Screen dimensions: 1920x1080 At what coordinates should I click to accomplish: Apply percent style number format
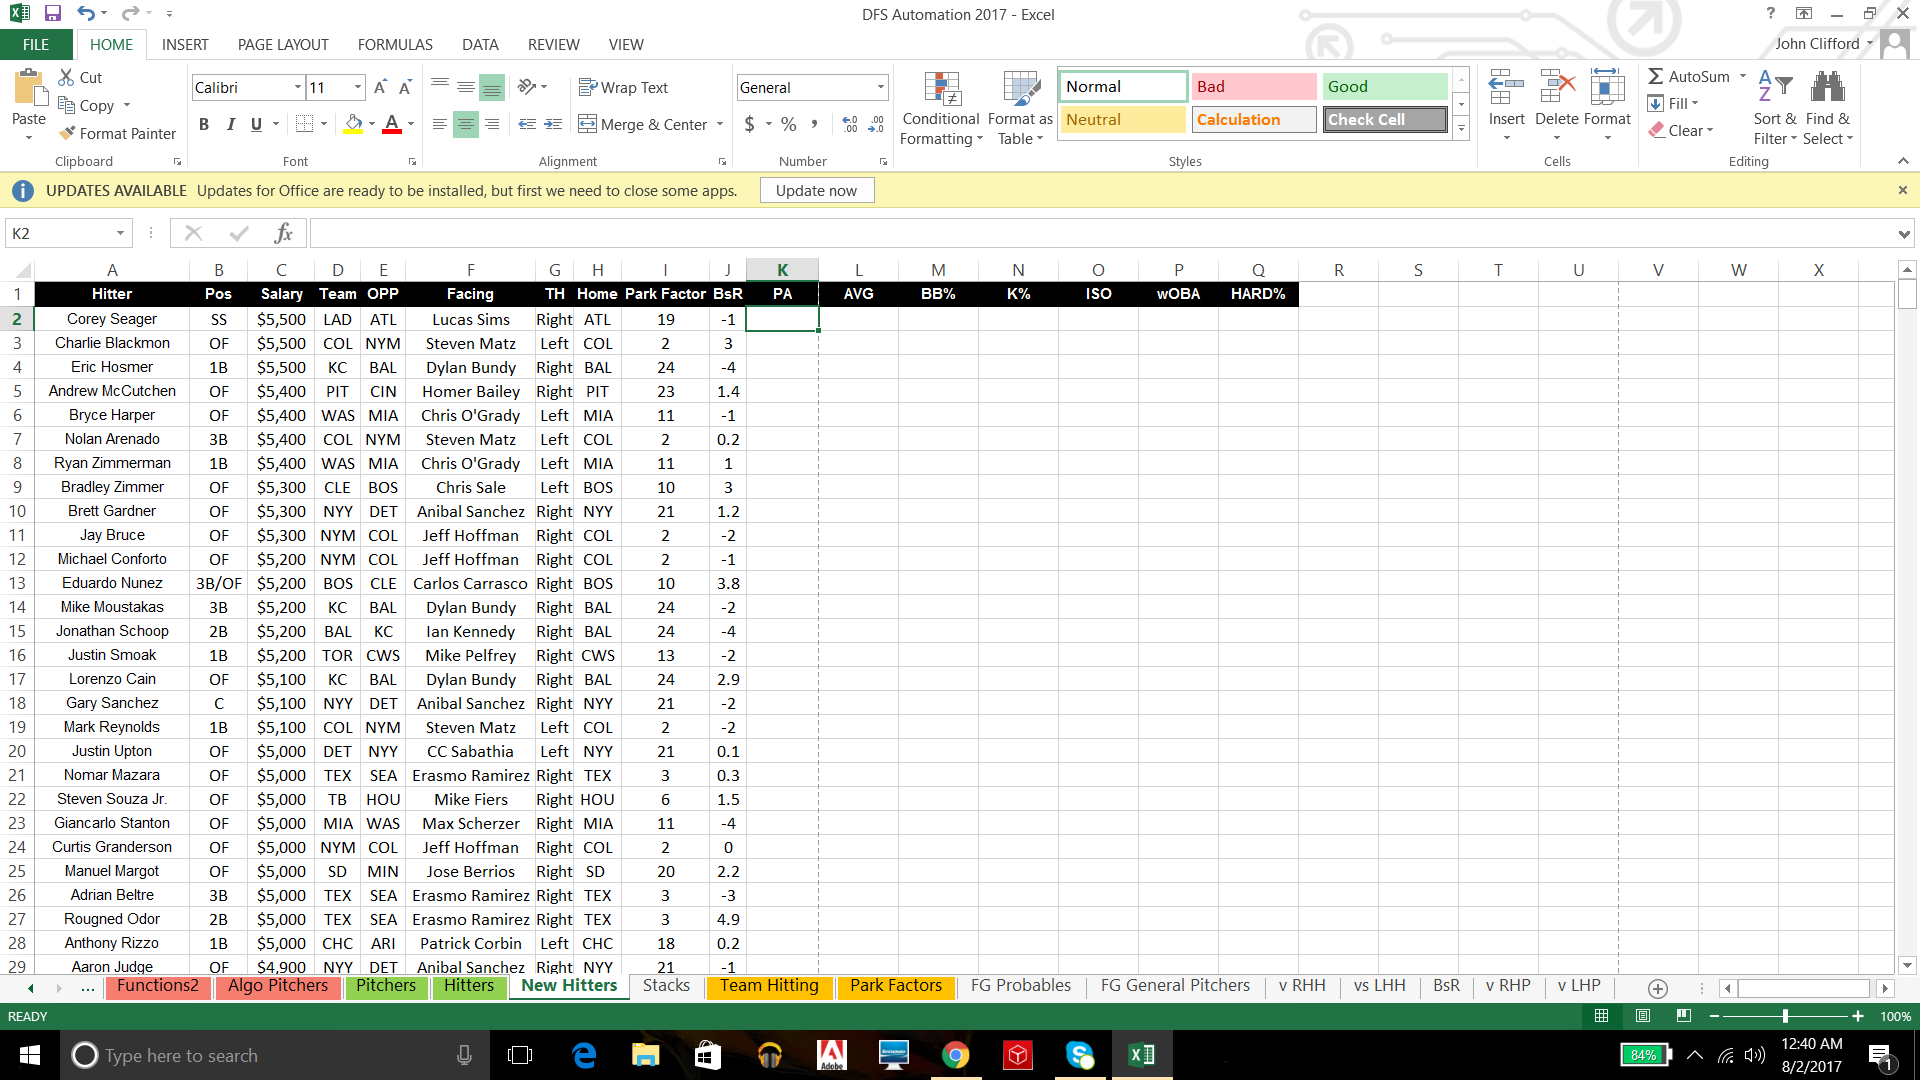[x=788, y=124]
